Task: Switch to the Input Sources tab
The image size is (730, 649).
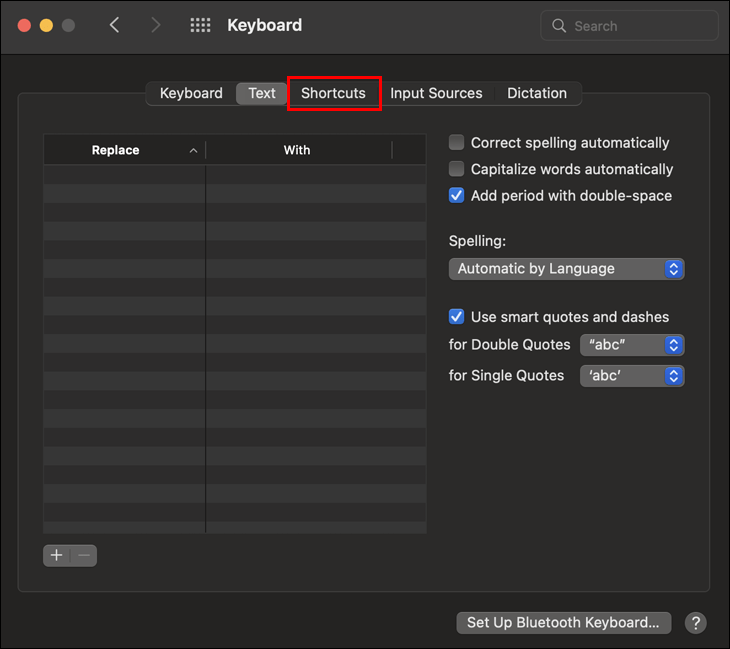Action: coord(436,93)
